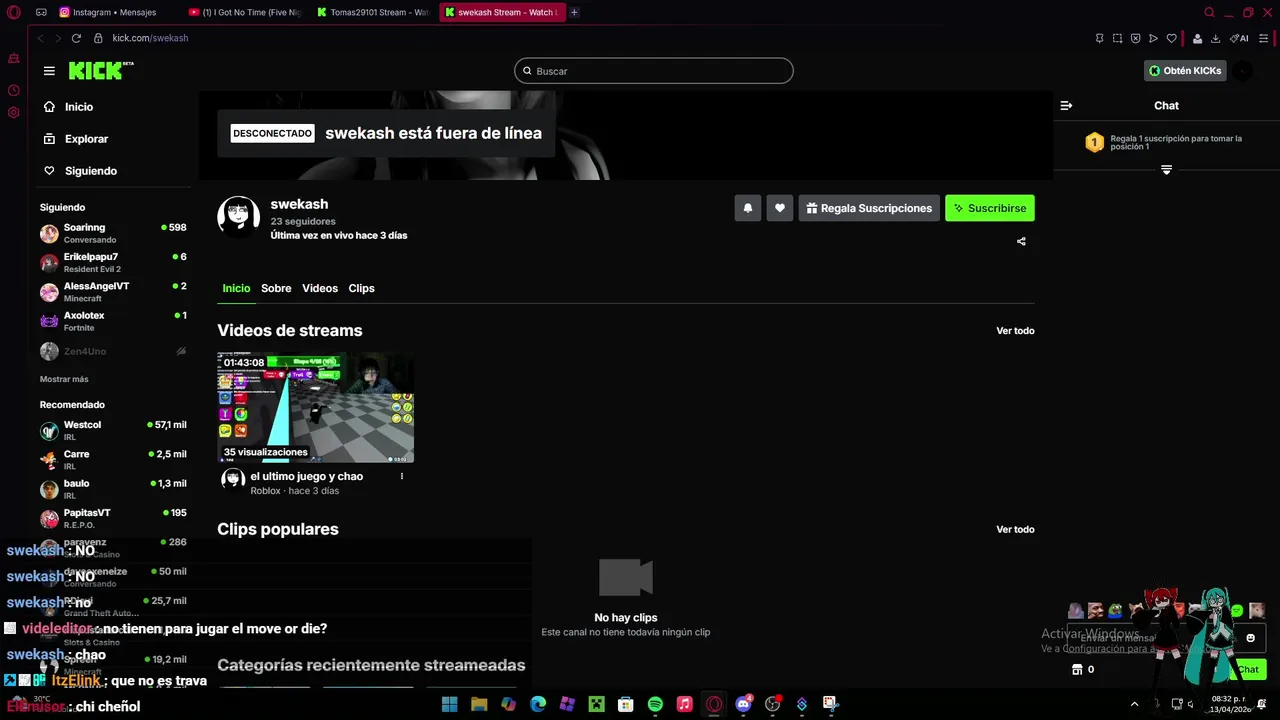Pin tab using address bar pin icon
This screenshot has height=720, width=1280.
click(1099, 38)
